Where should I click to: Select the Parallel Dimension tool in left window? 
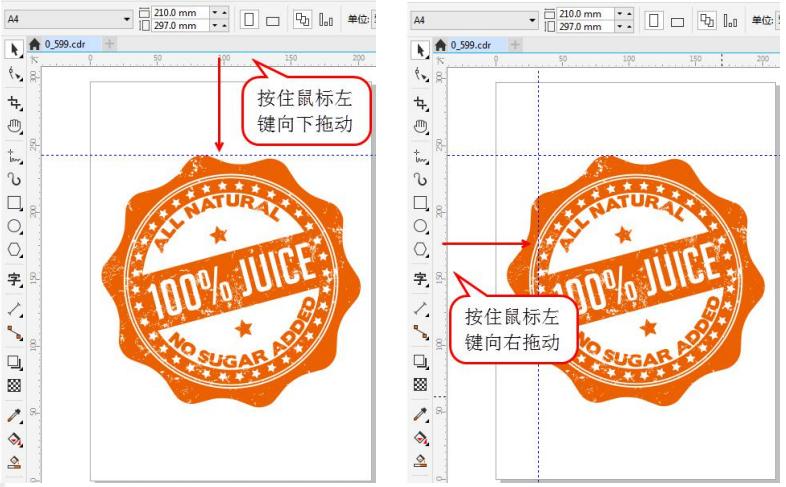(15, 309)
